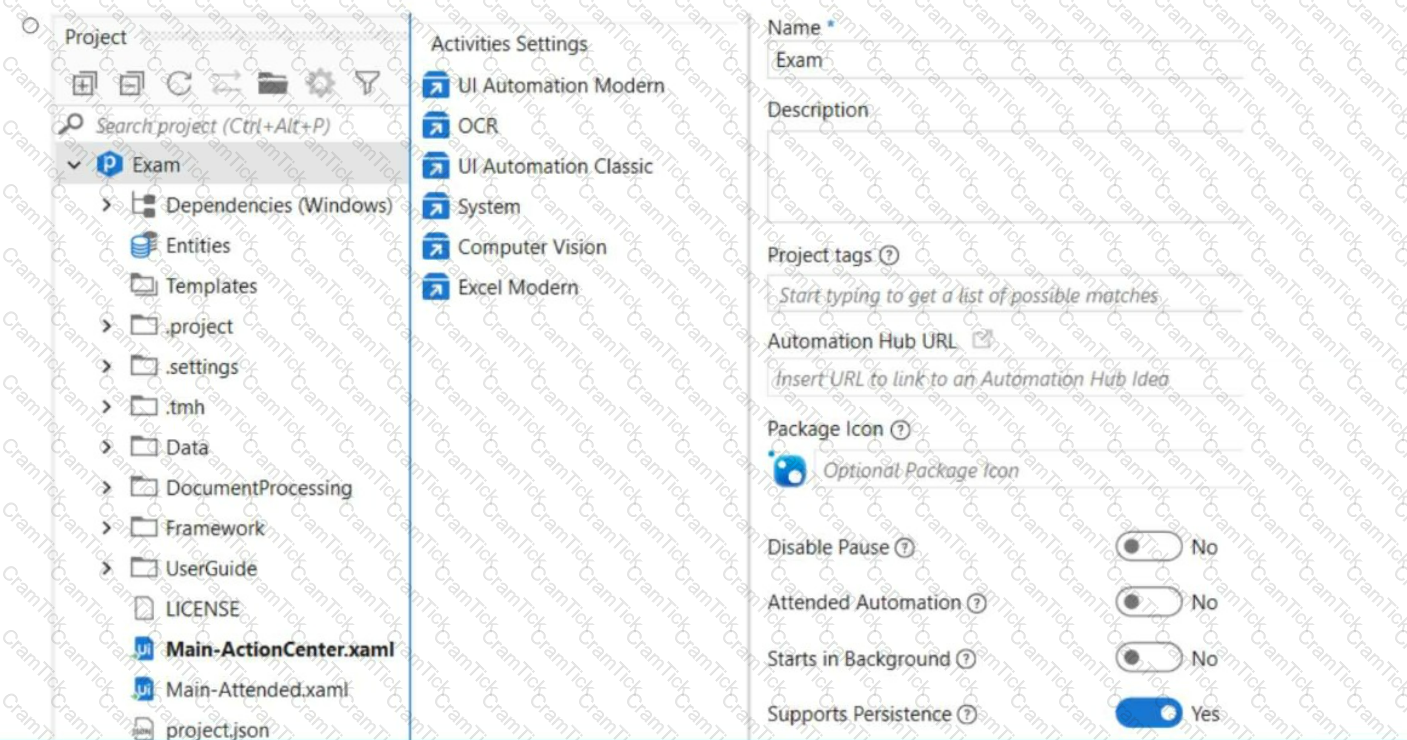1407x740 pixels.
Task: Turn off Supports Persistence toggle
Action: point(1148,713)
